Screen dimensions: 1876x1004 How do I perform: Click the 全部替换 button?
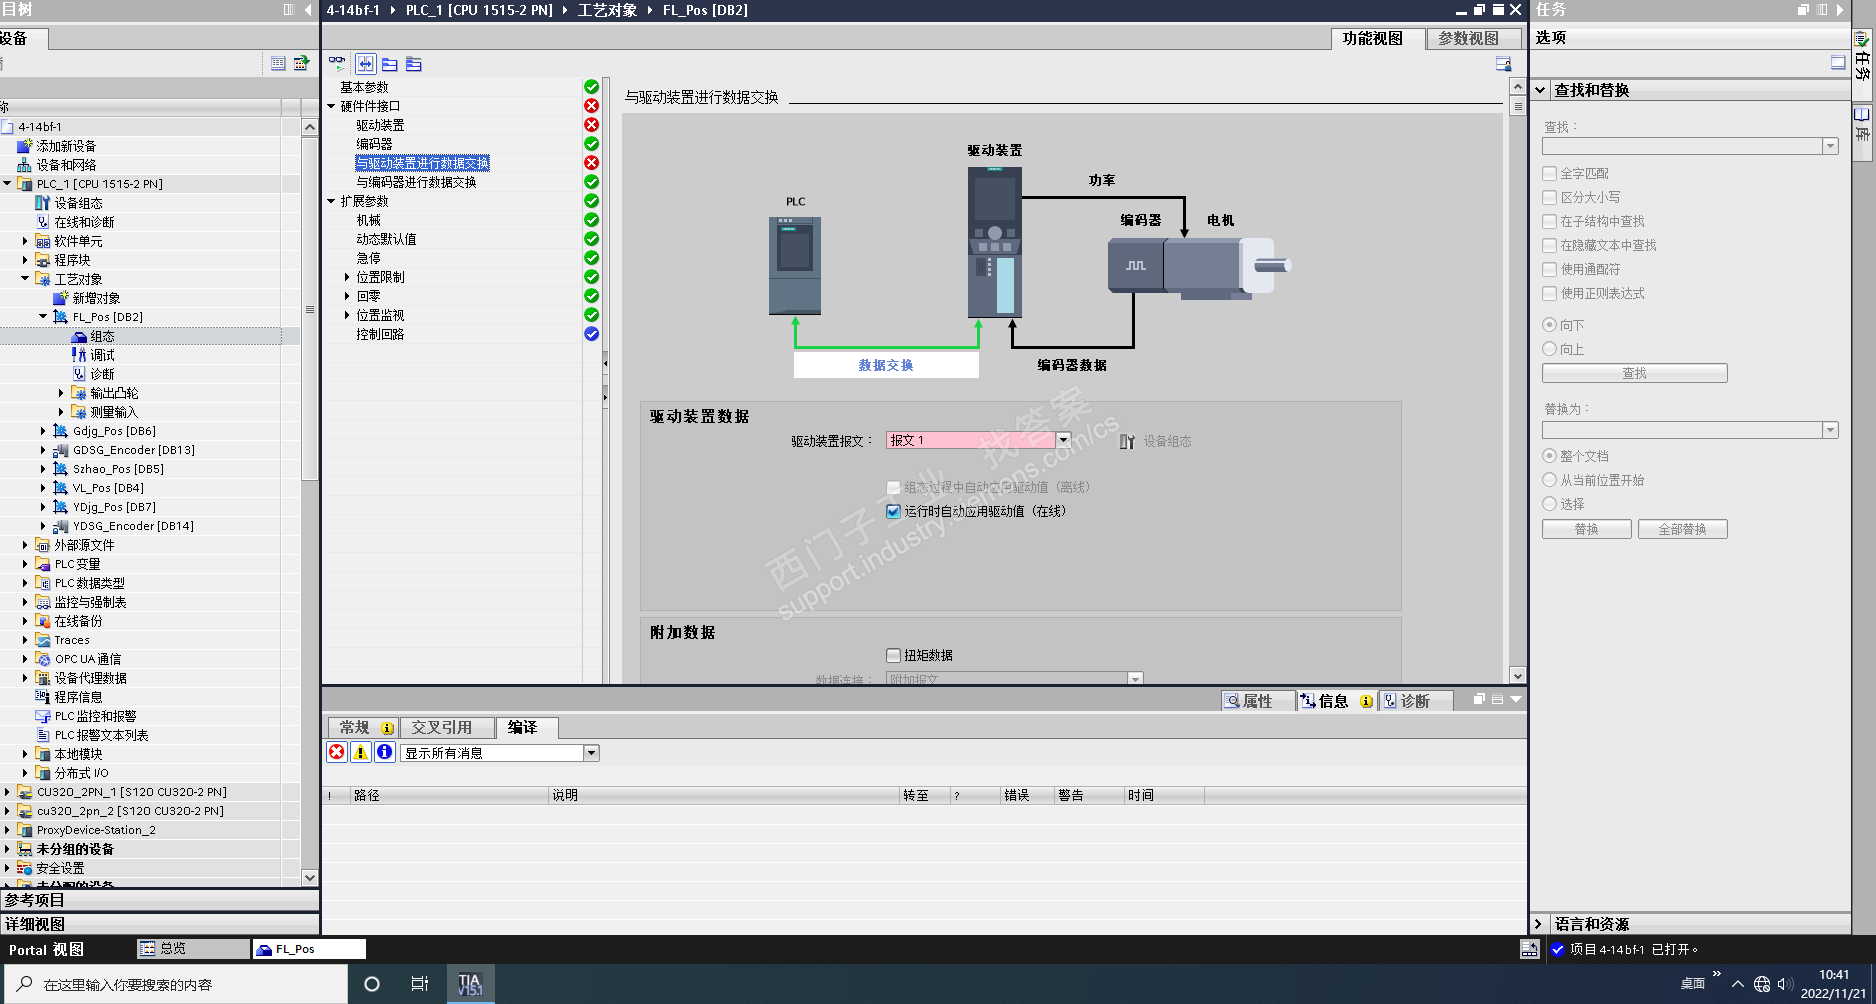[x=1682, y=529]
